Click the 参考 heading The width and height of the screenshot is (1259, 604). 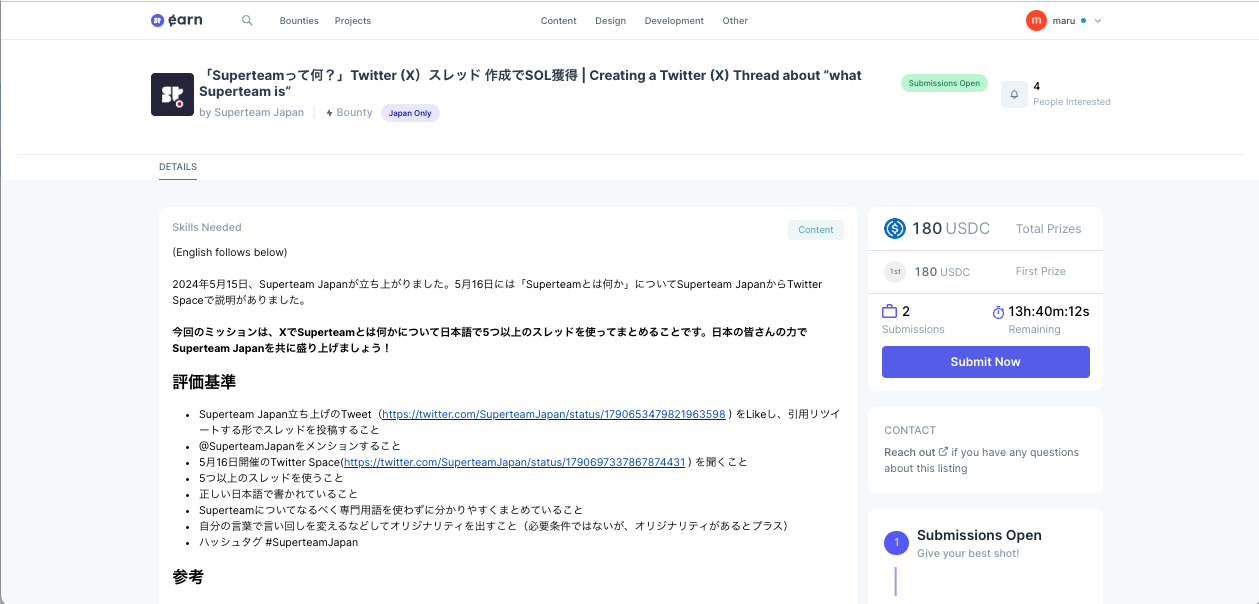point(188,577)
